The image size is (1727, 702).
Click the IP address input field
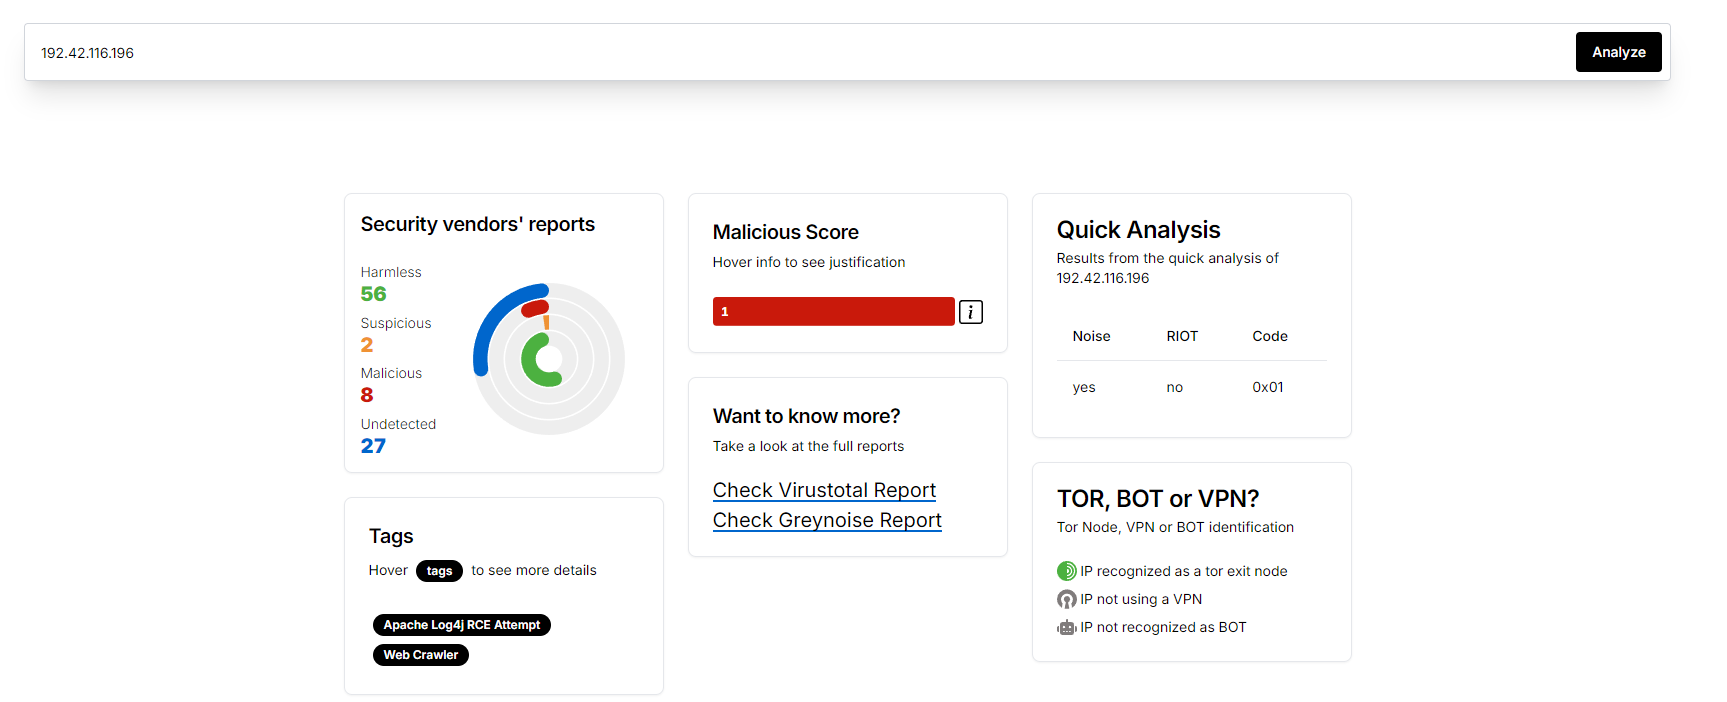click(x=800, y=53)
